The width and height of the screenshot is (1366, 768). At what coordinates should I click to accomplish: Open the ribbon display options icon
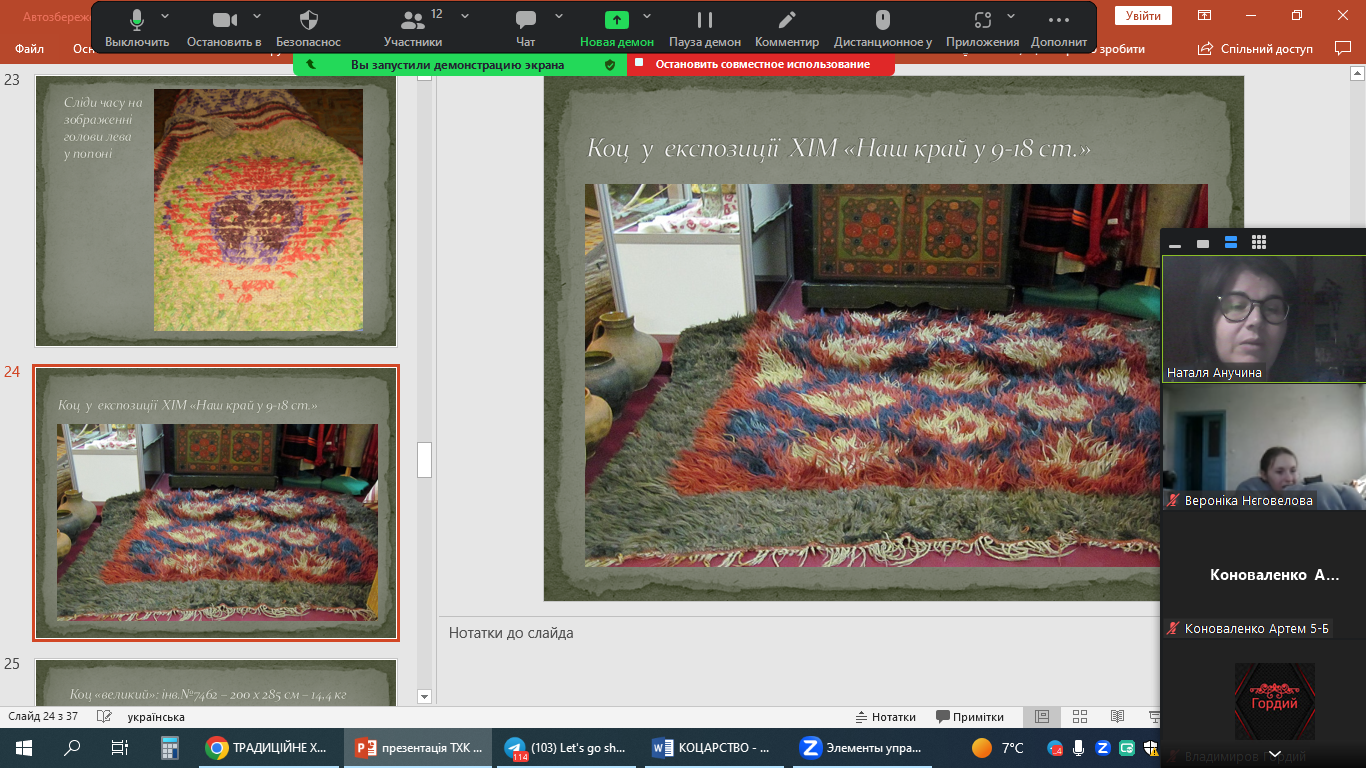(x=1205, y=15)
